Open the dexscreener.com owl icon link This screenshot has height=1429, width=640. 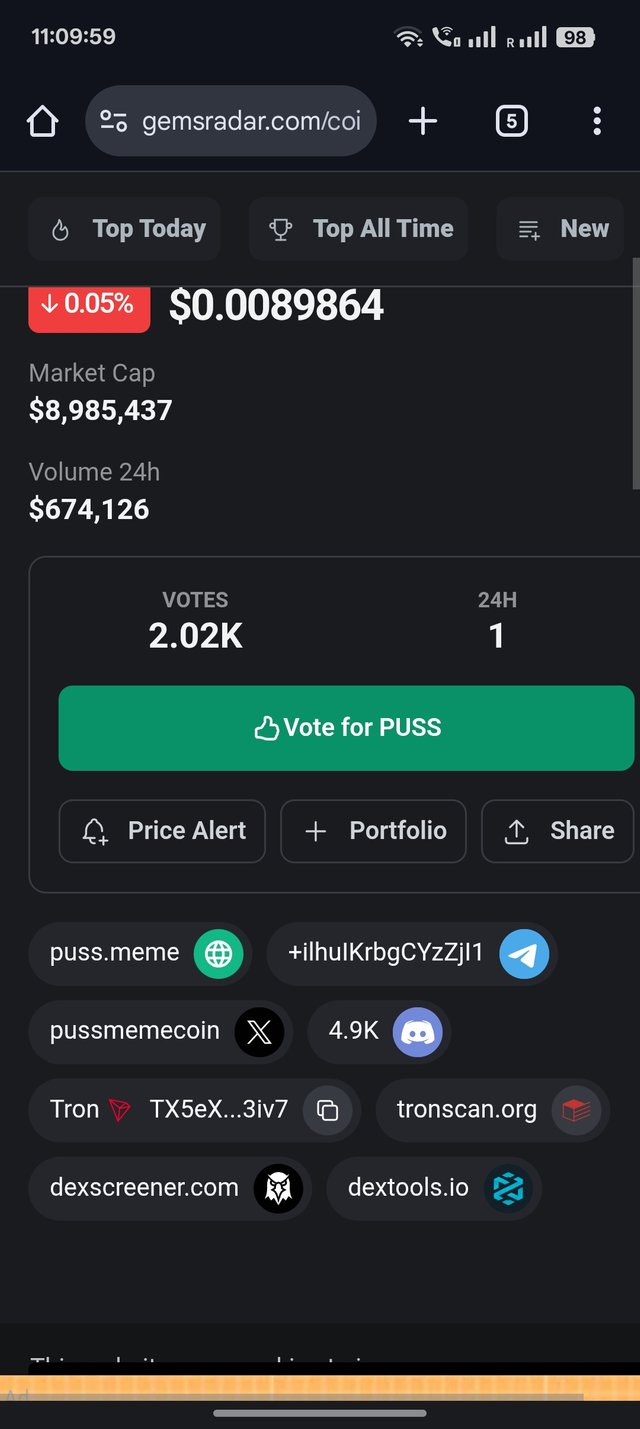pyautogui.click(x=278, y=1188)
